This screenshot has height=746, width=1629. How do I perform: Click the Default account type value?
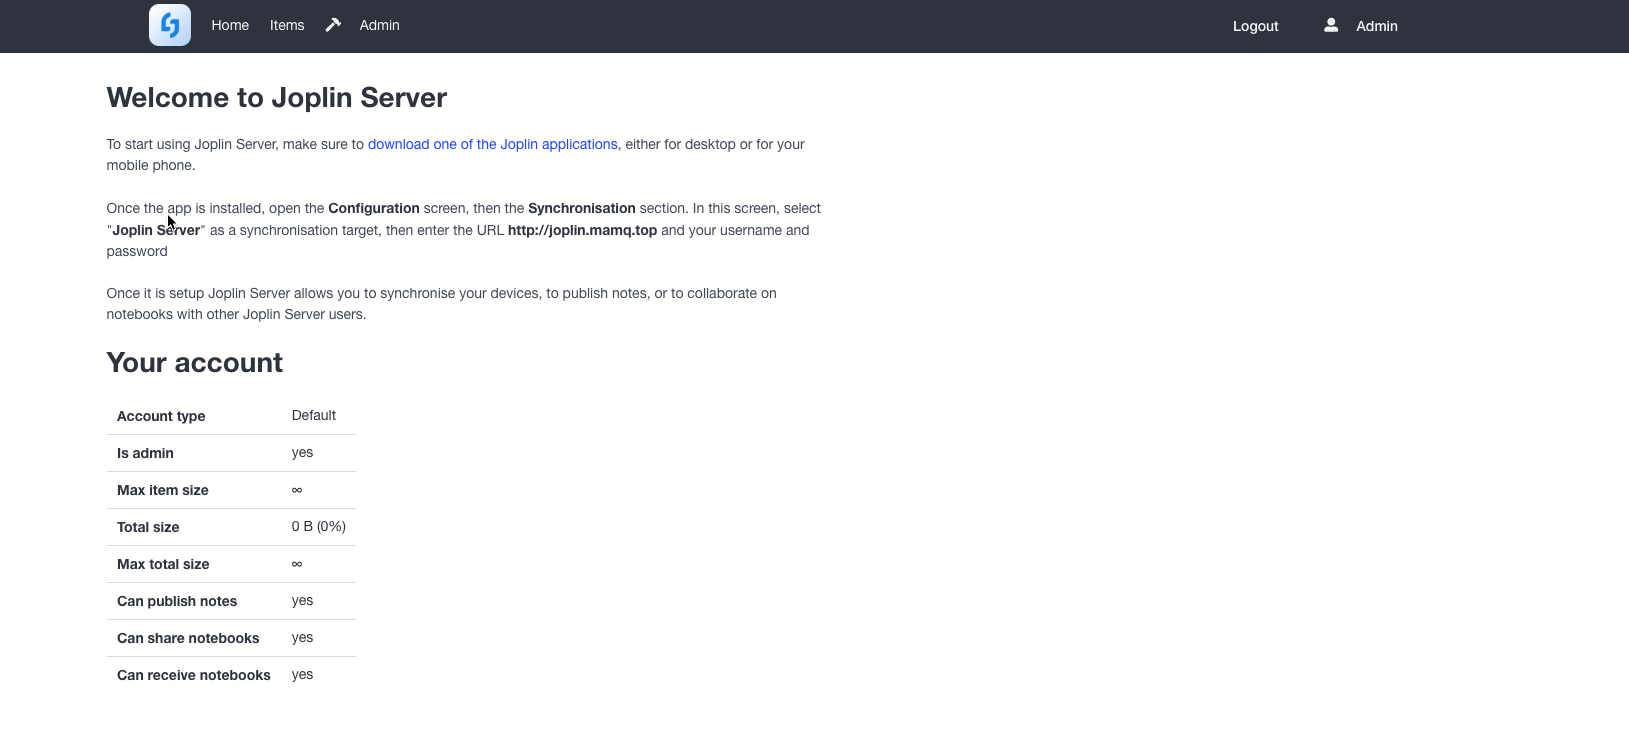click(x=314, y=415)
